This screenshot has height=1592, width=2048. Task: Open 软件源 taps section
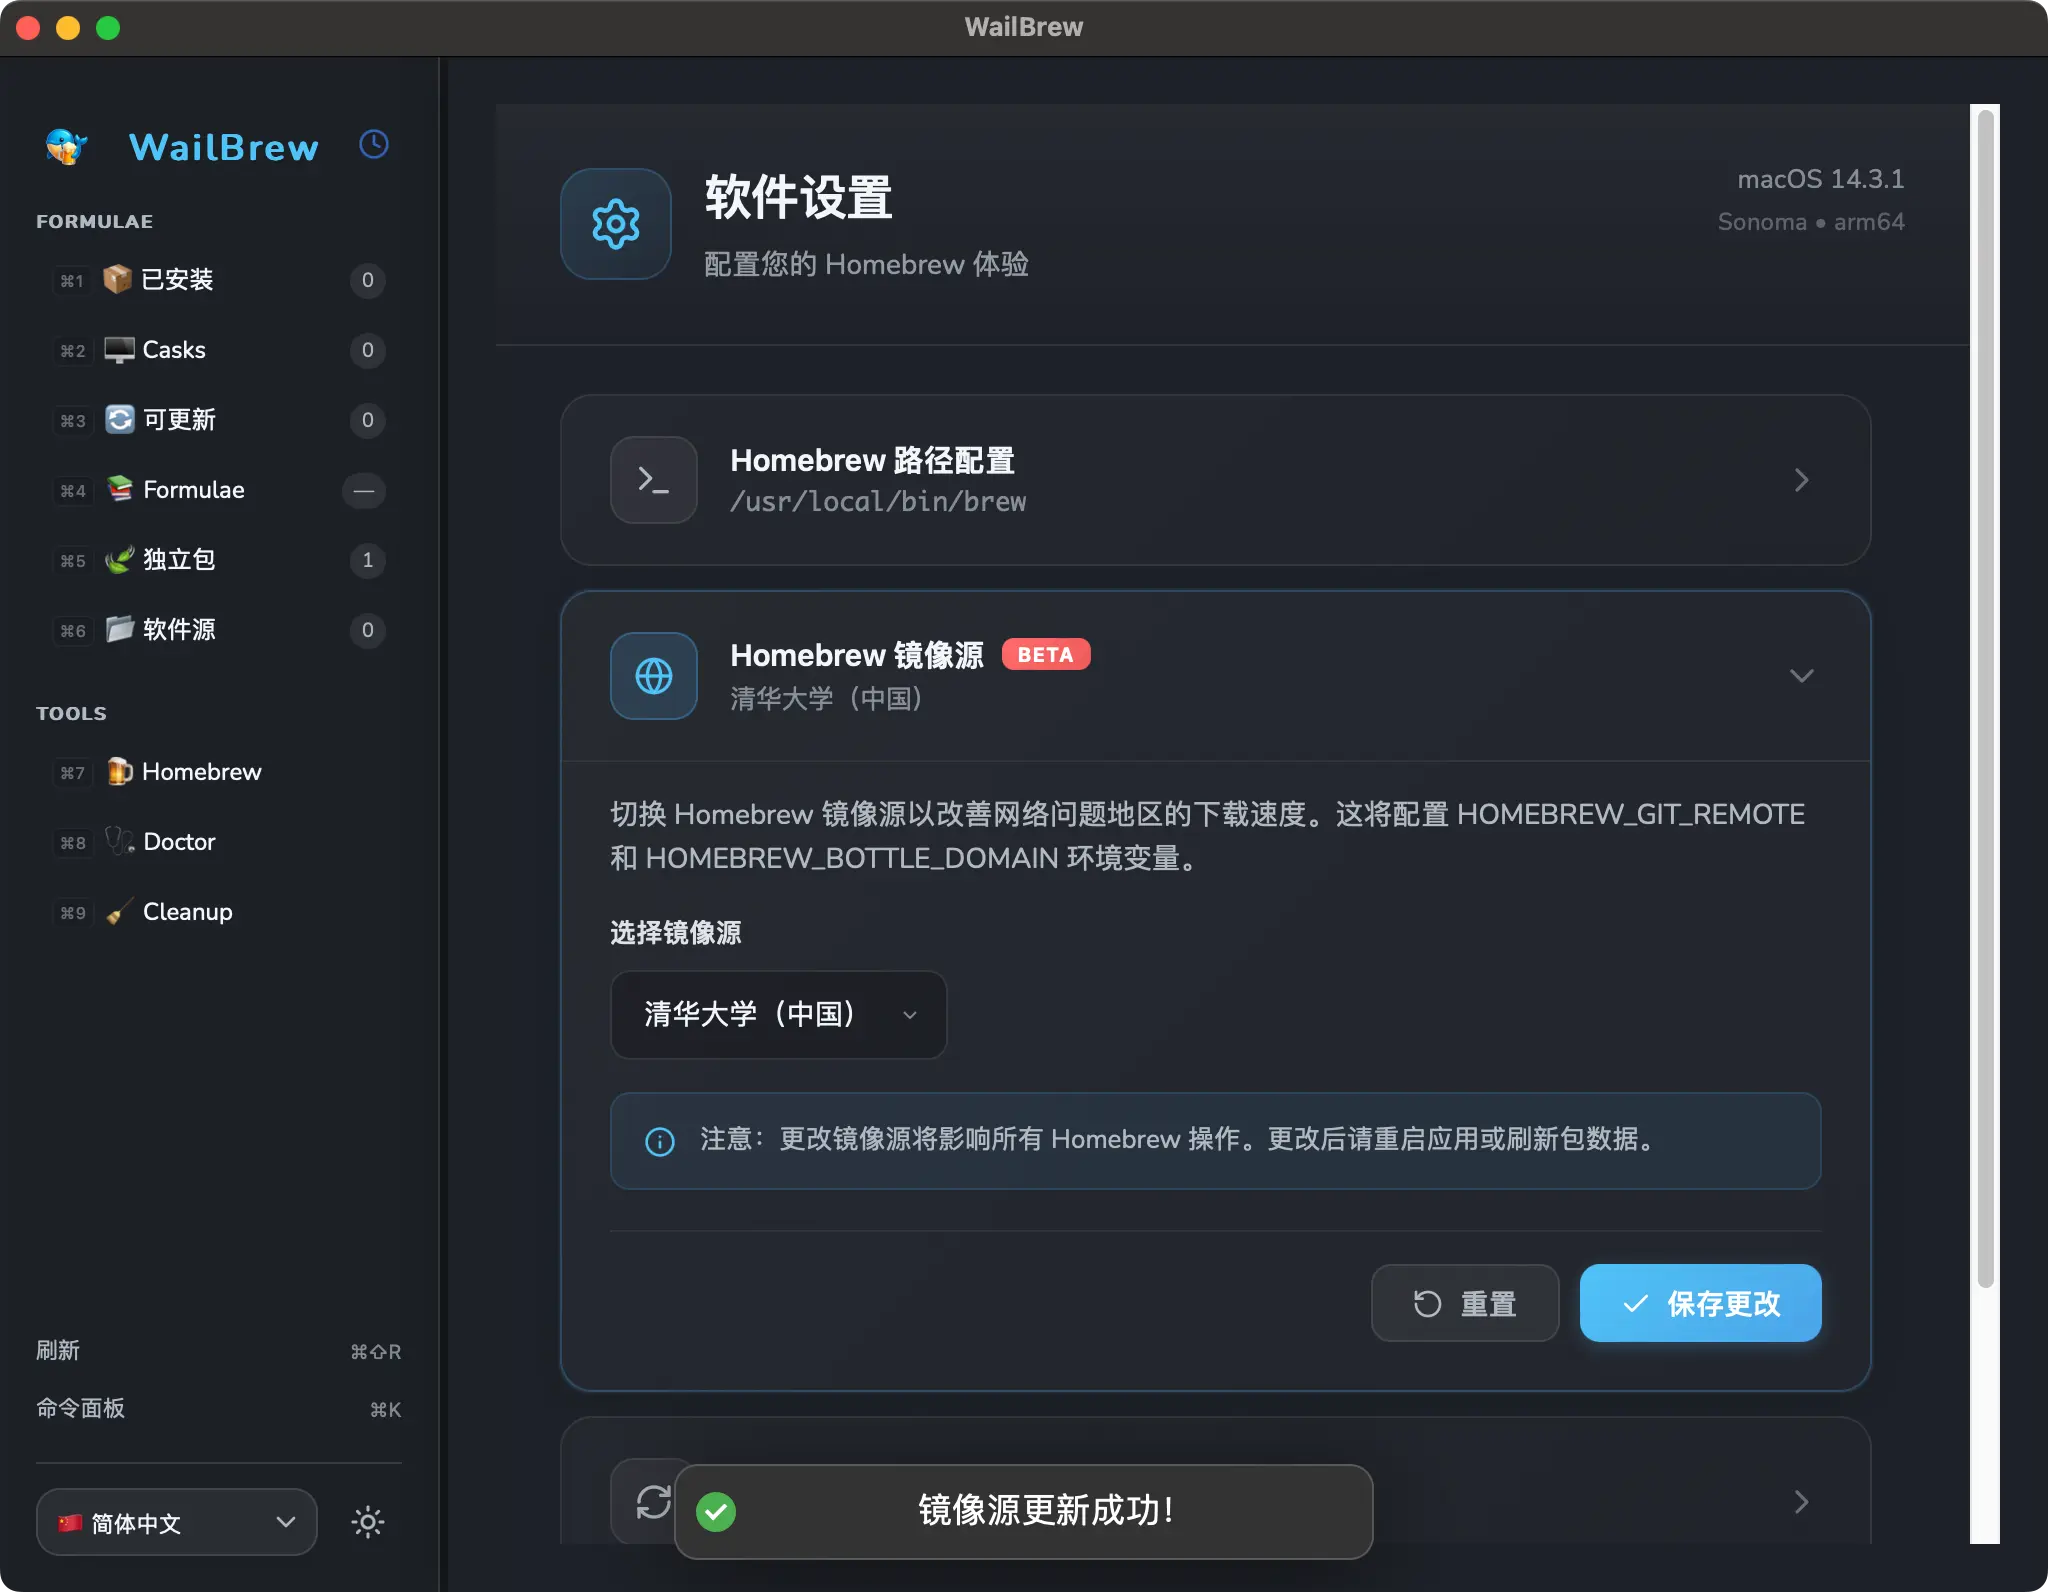click(218, 630)
